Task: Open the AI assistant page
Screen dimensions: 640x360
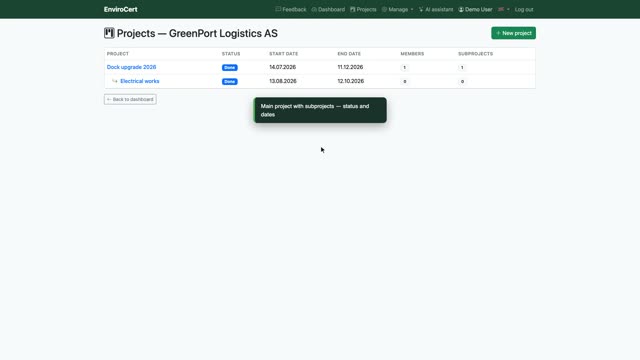Action: point(436,9)
